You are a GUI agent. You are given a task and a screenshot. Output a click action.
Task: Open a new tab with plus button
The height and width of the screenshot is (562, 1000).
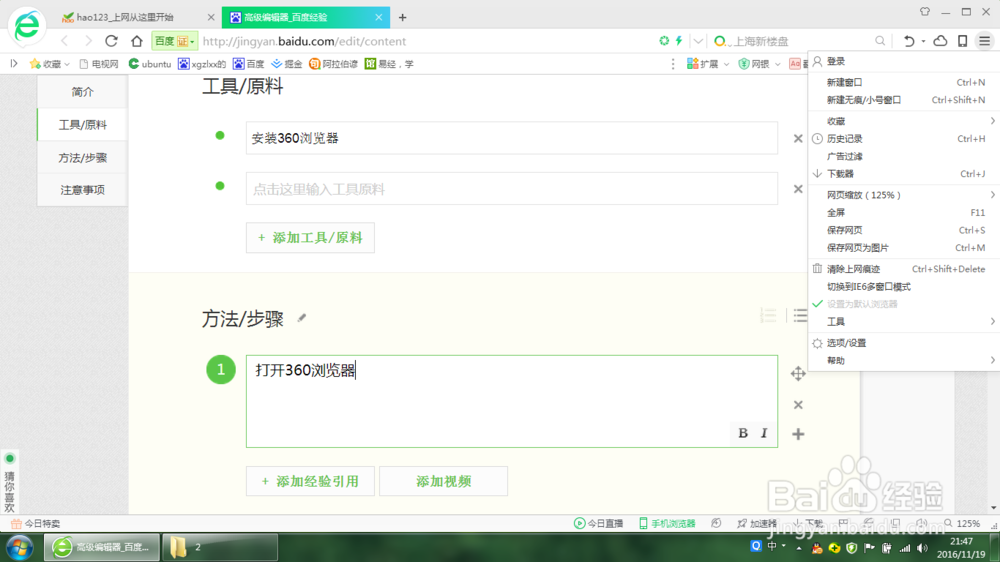coord(402,17)
